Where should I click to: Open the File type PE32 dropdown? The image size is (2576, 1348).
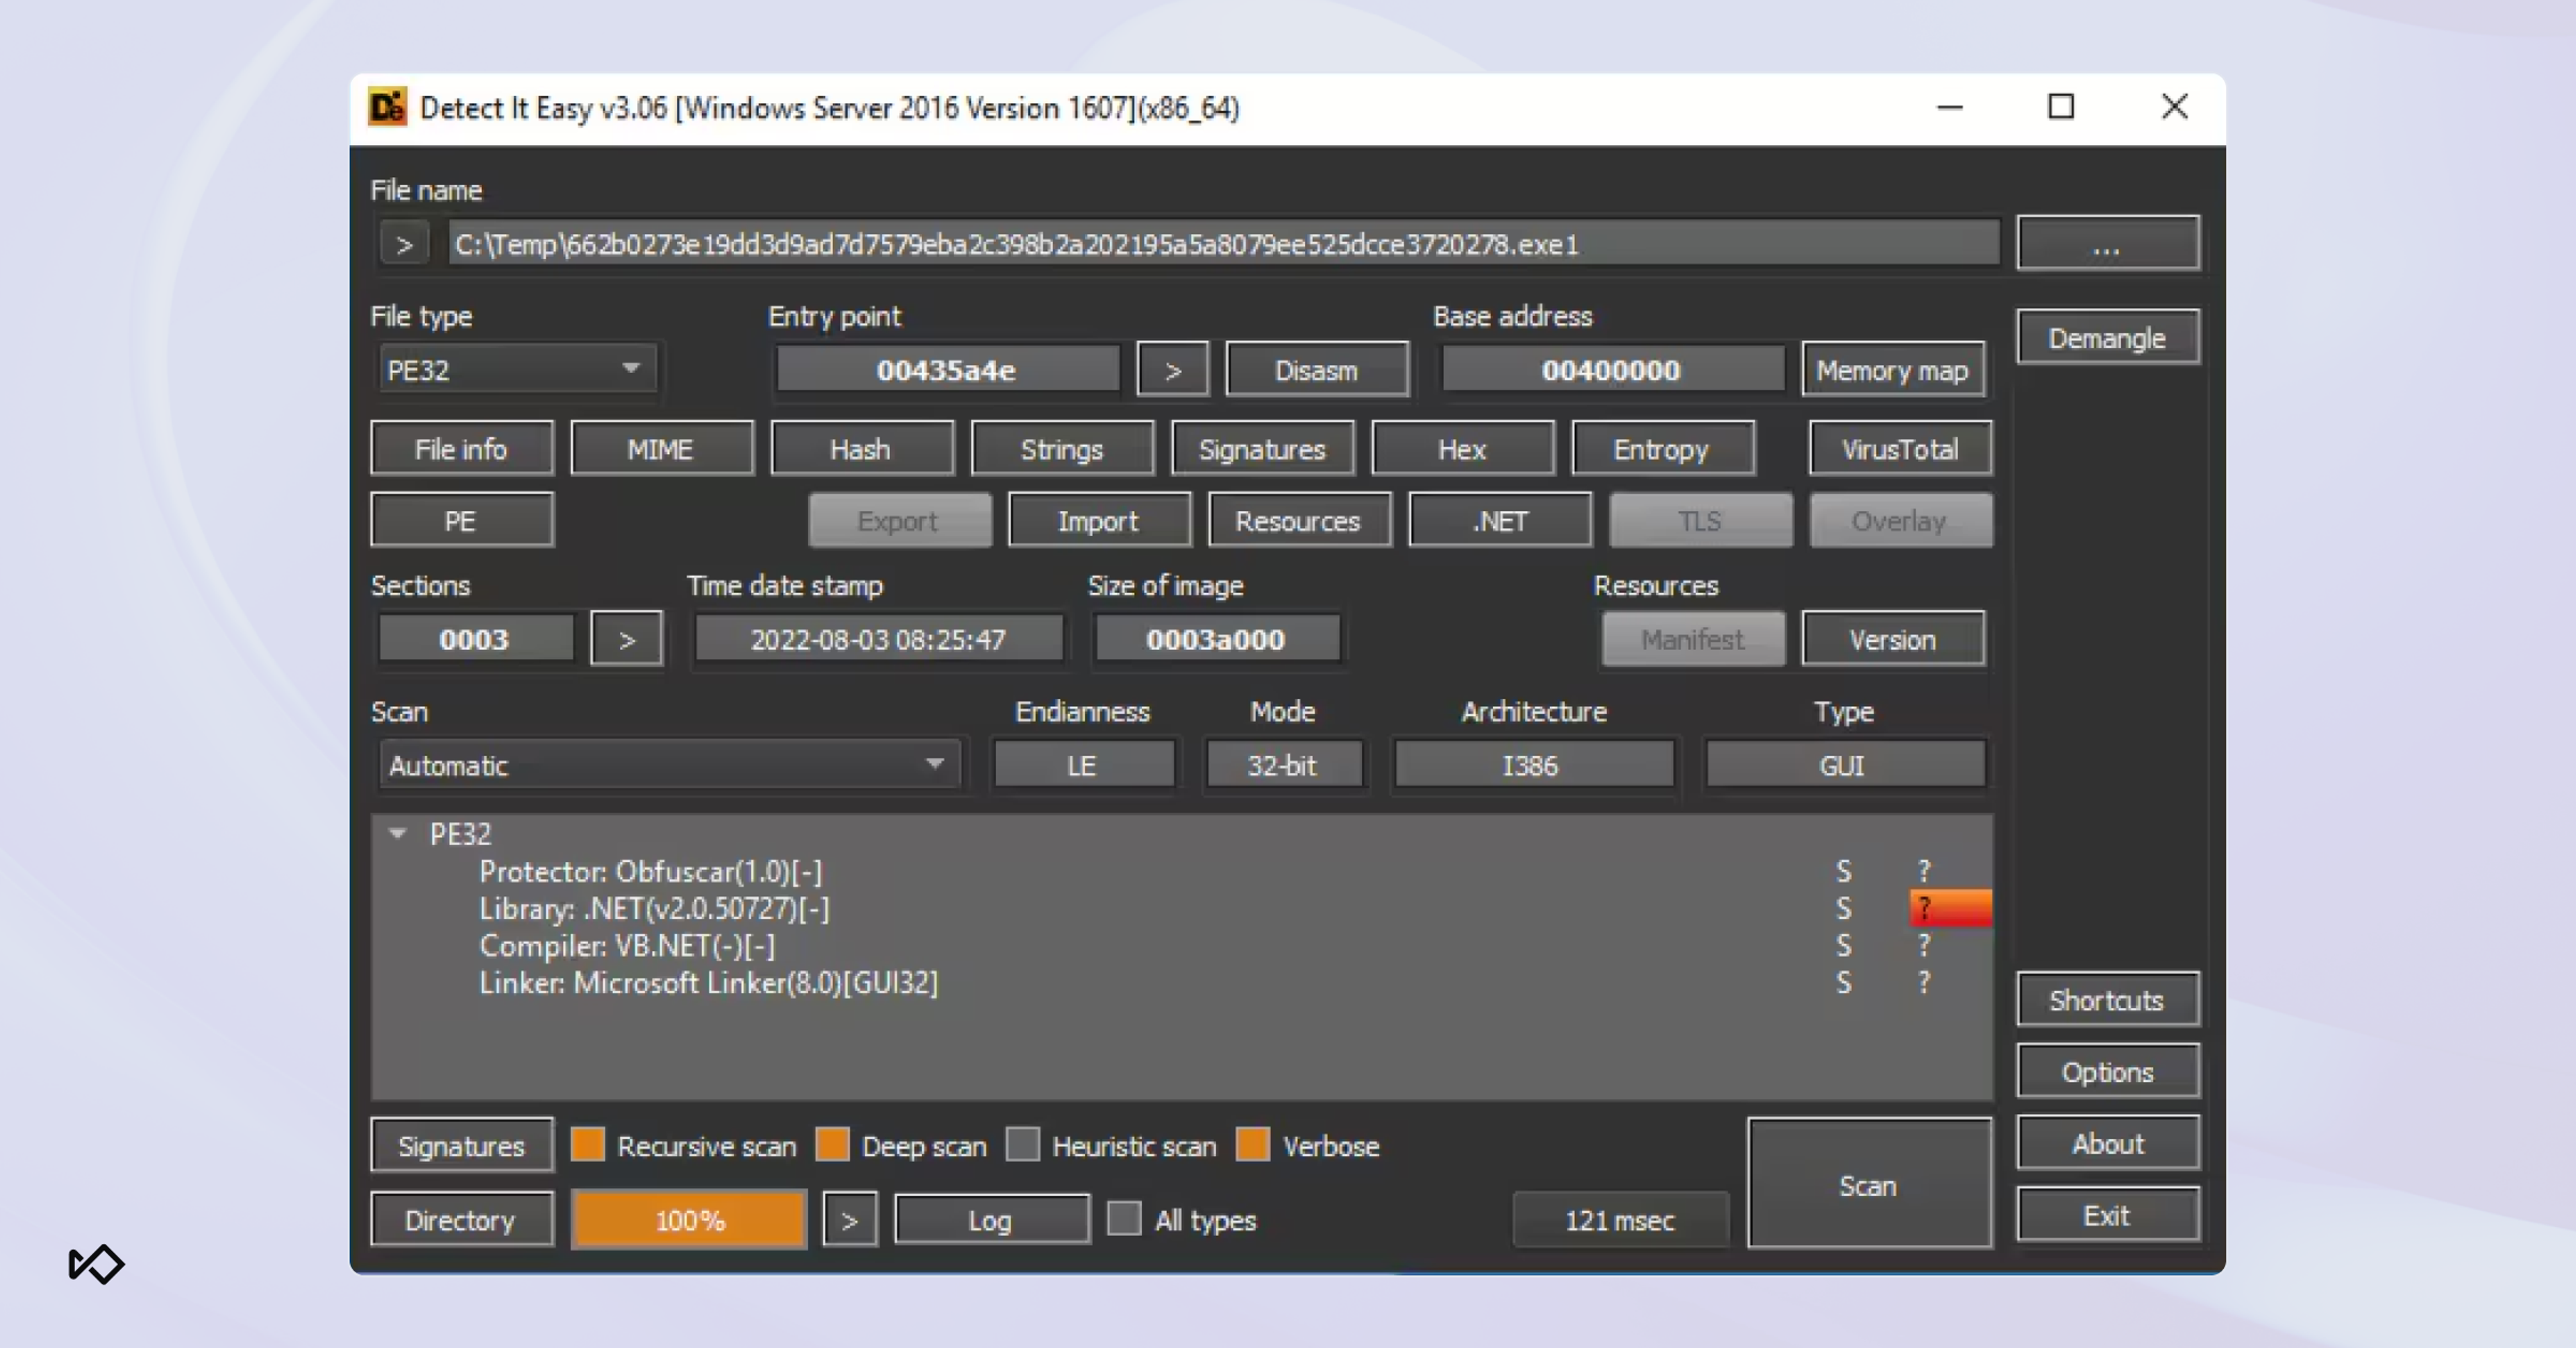(x=517, y=370)
